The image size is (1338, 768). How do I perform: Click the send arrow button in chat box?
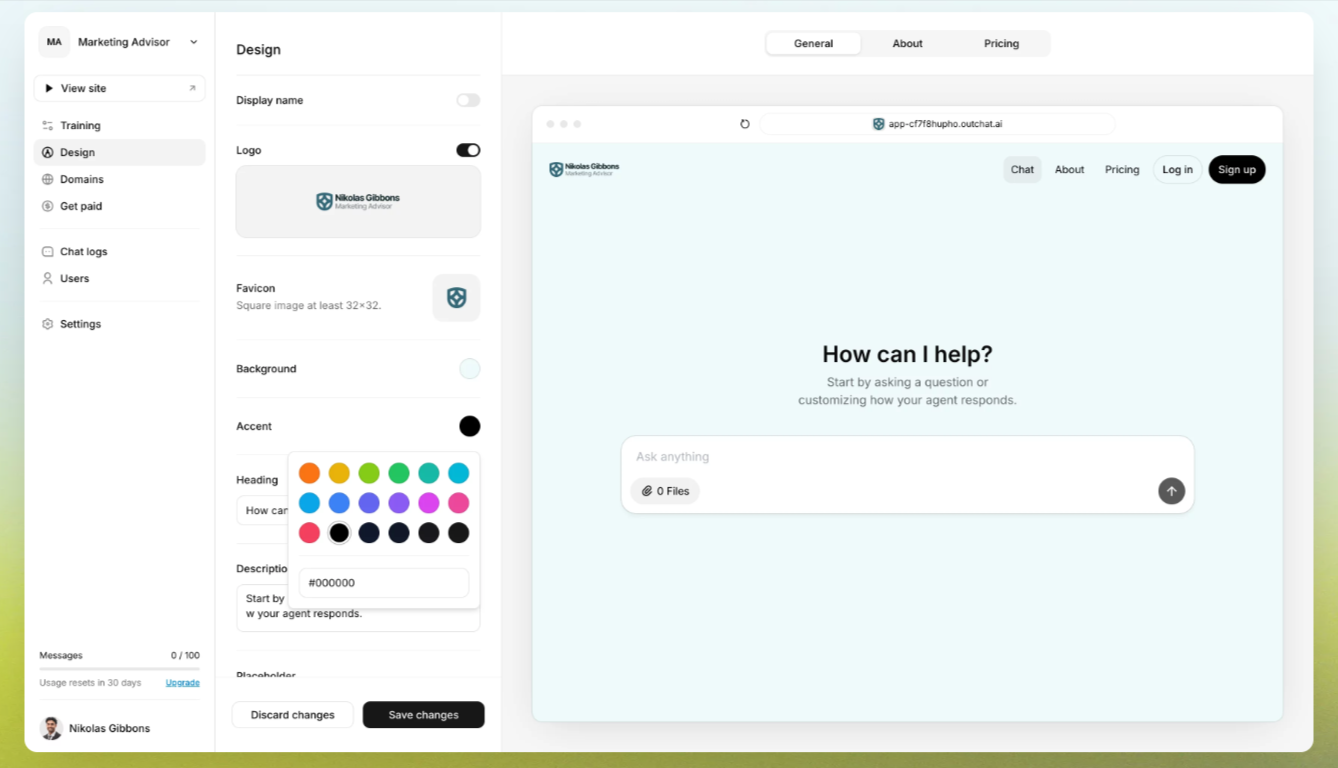(1171, 491)
